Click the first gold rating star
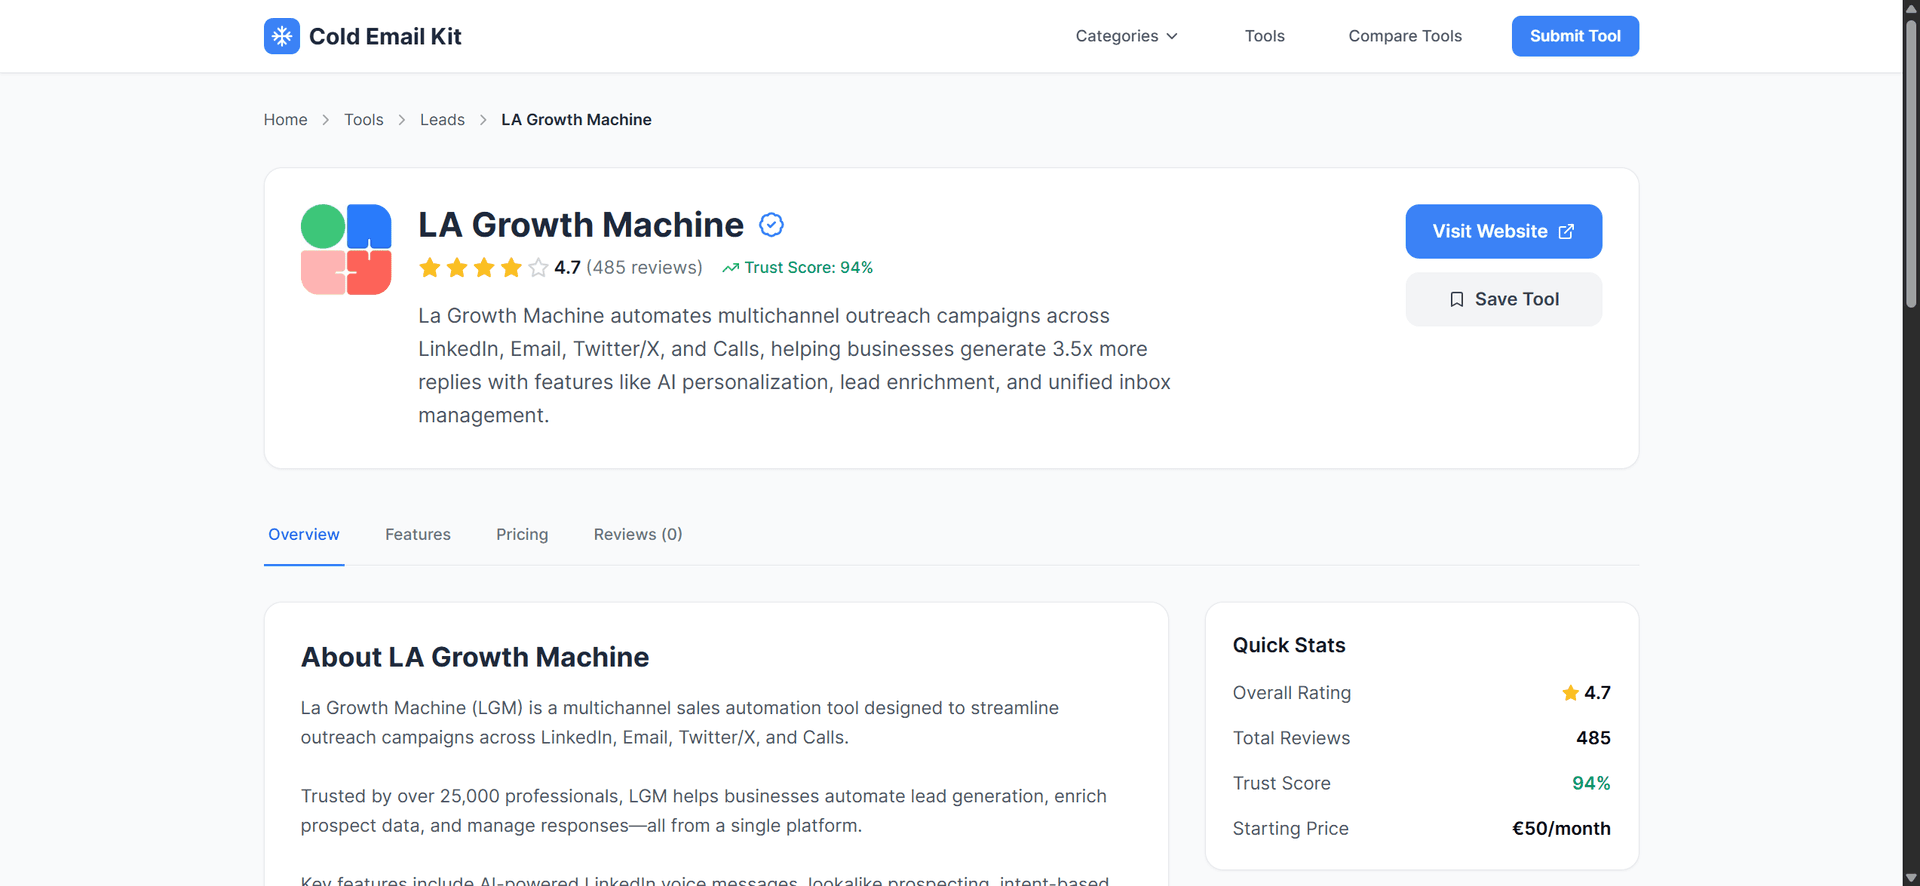The image size is (1920, 886). tap(430, 268)
